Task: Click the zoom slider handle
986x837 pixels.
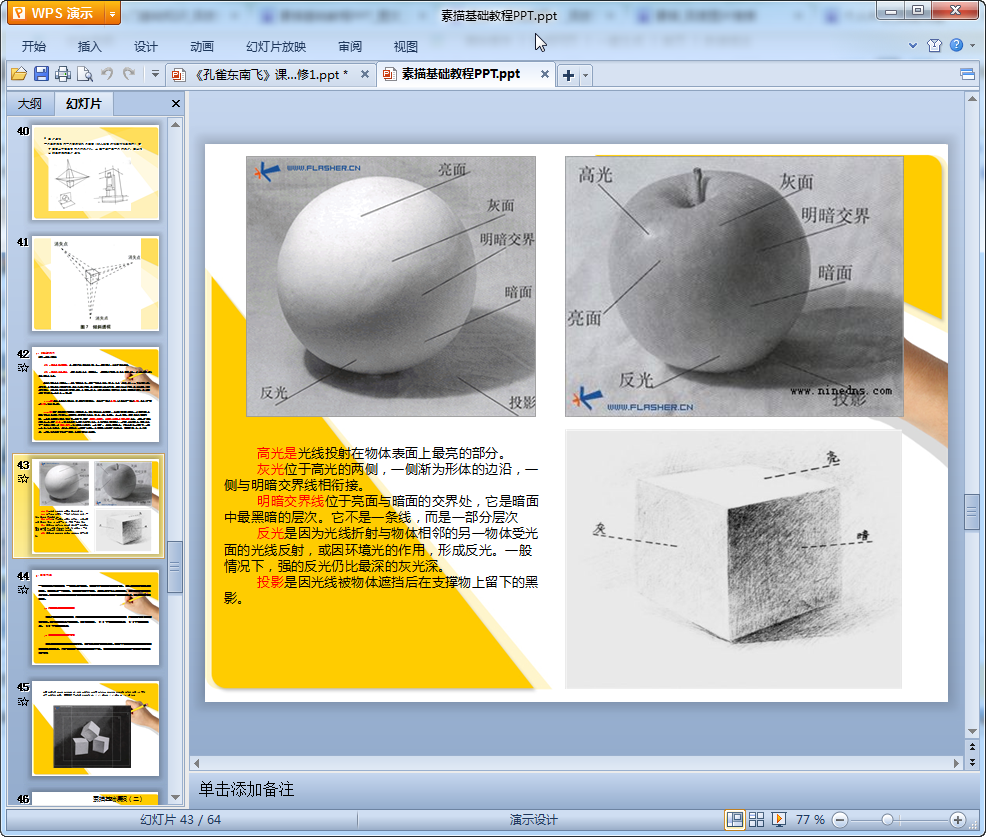Action: pyautogui.click(x=887, y=820)
